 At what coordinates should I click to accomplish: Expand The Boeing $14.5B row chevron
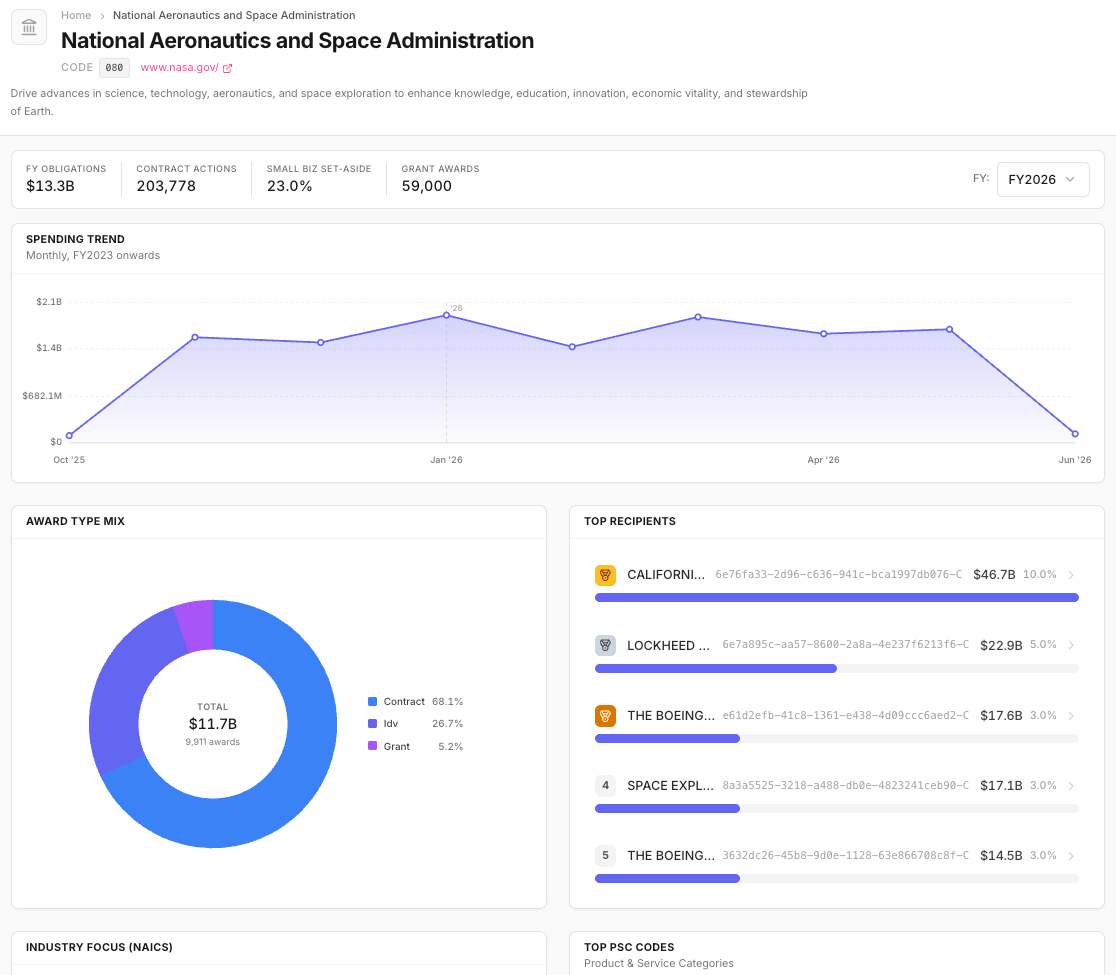1071,855
